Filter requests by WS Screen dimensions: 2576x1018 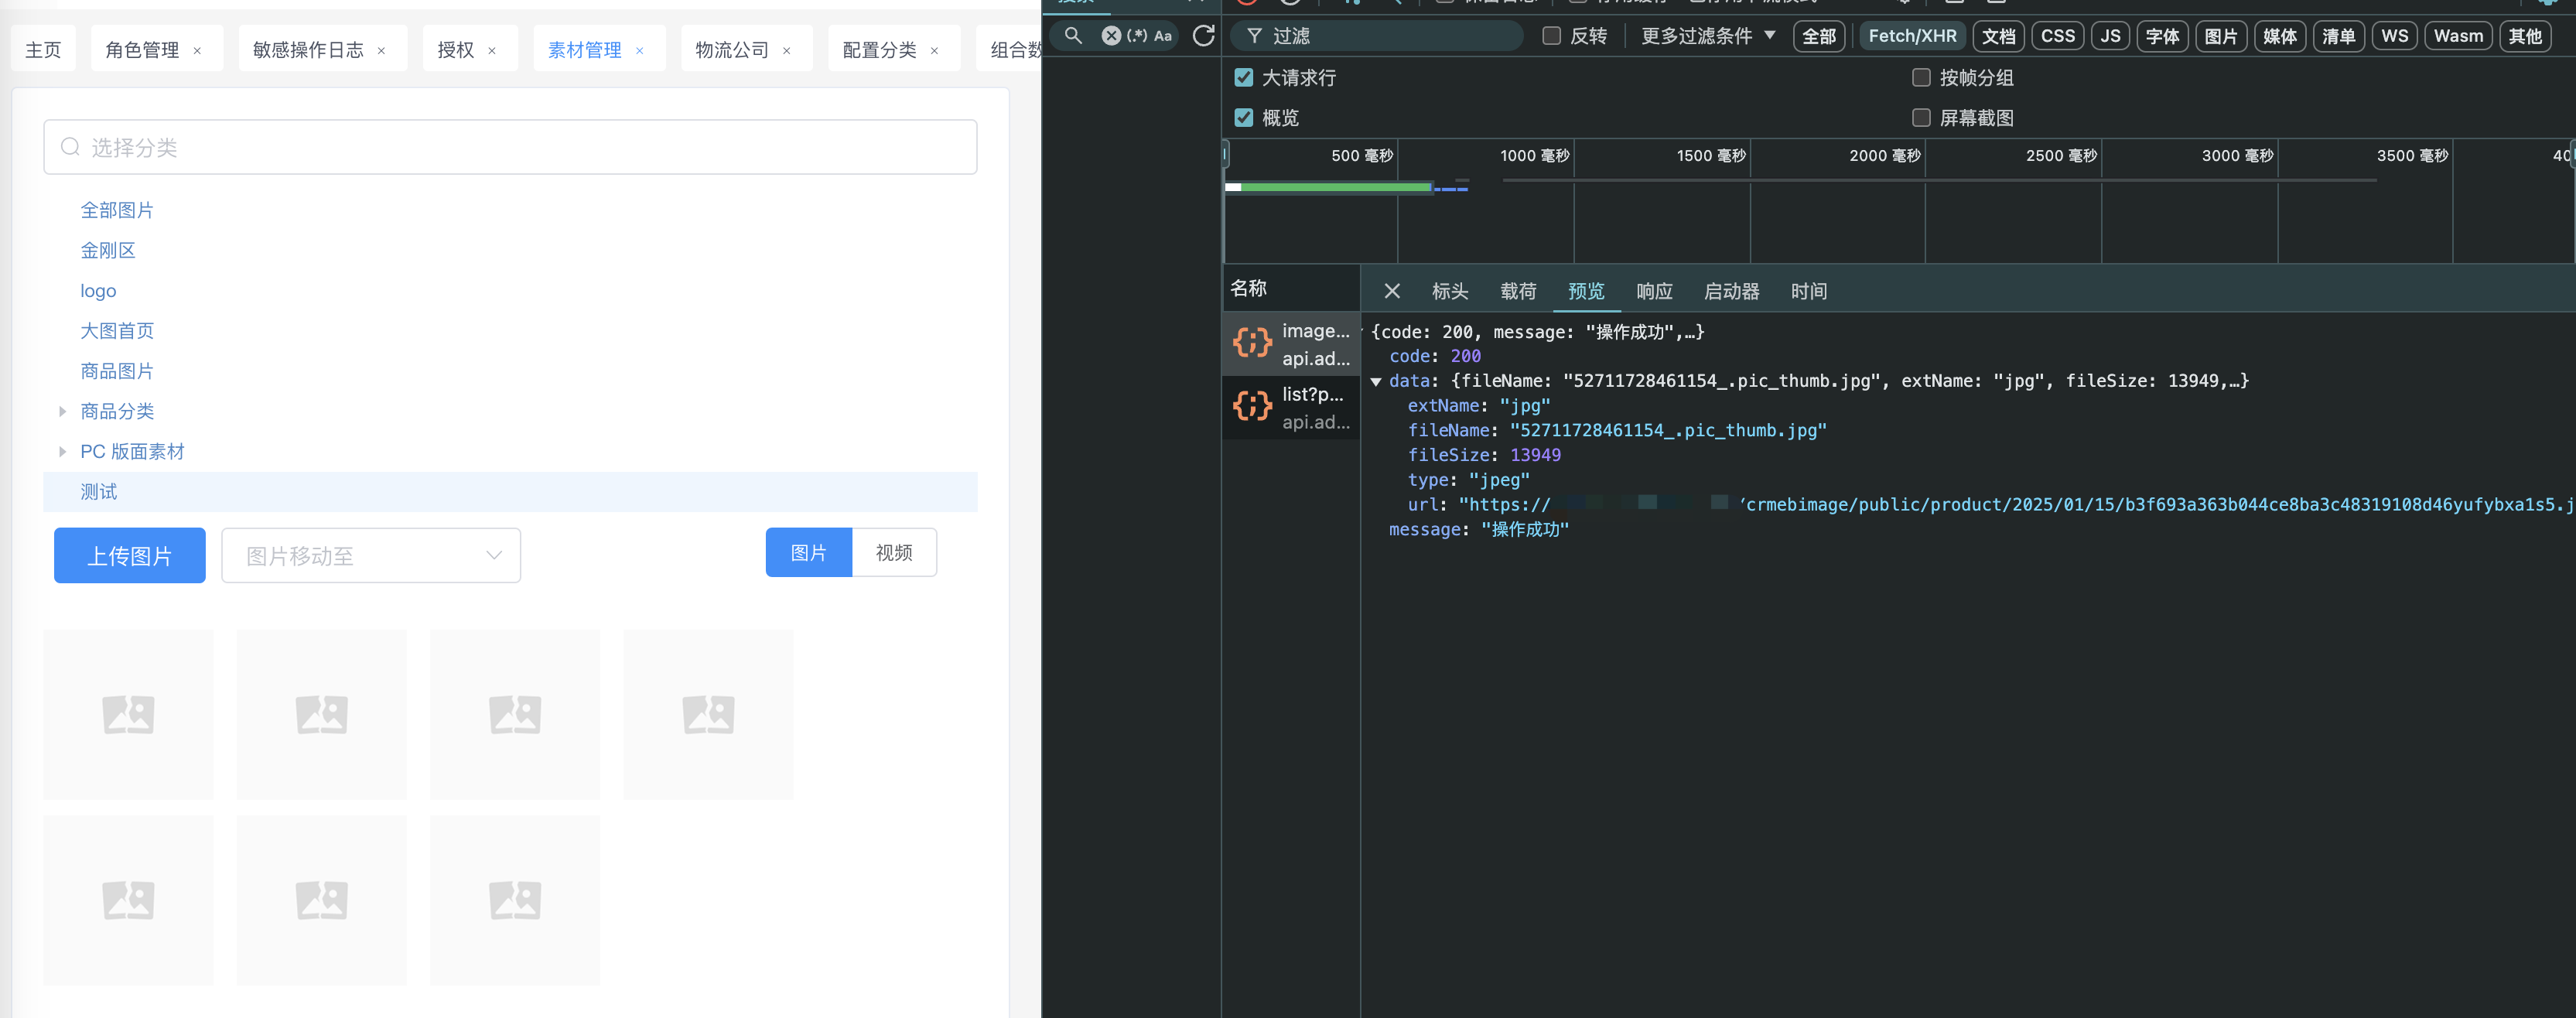point(2394,36)
